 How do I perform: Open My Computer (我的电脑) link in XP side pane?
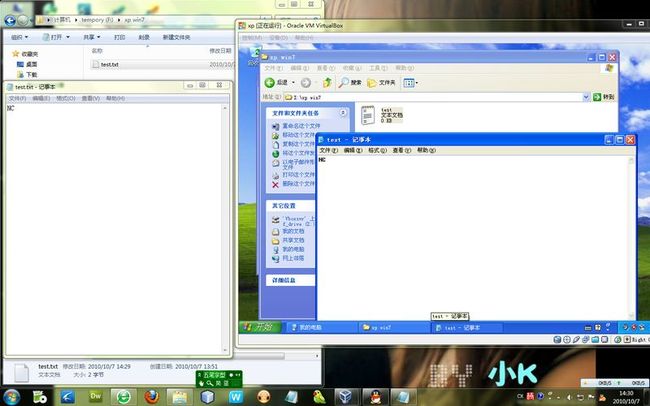[x=288, y=249]
